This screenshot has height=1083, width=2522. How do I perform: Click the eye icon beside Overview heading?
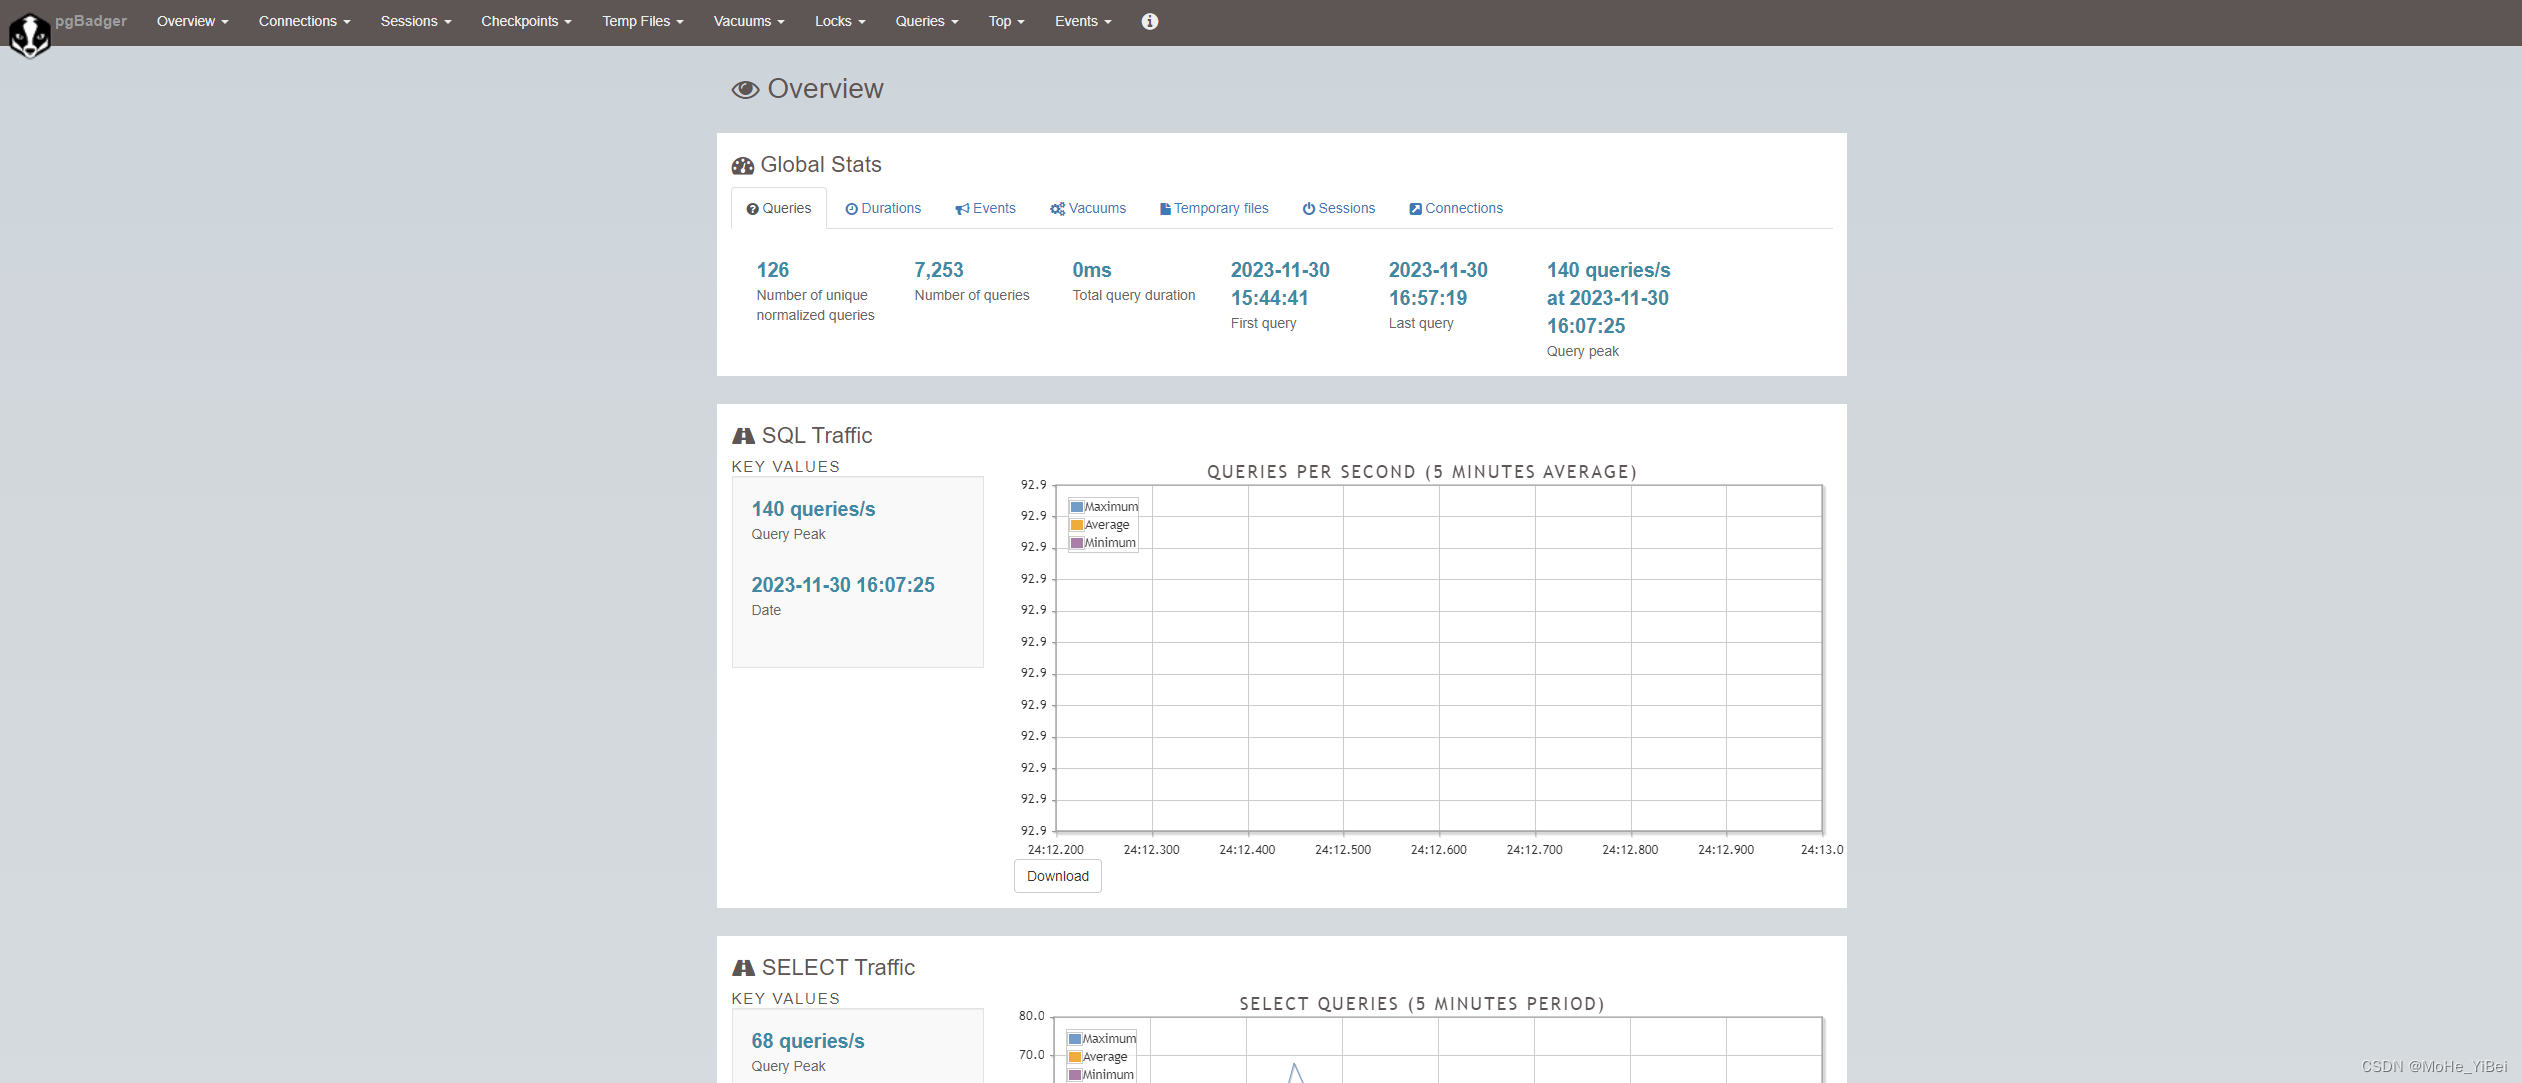(x=745, y=90)
